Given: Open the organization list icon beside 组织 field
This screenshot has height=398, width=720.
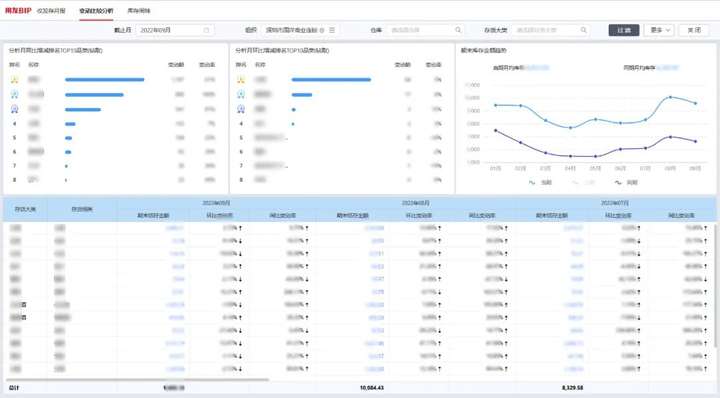Looking at the screenshot, I should tap(332, 30).
